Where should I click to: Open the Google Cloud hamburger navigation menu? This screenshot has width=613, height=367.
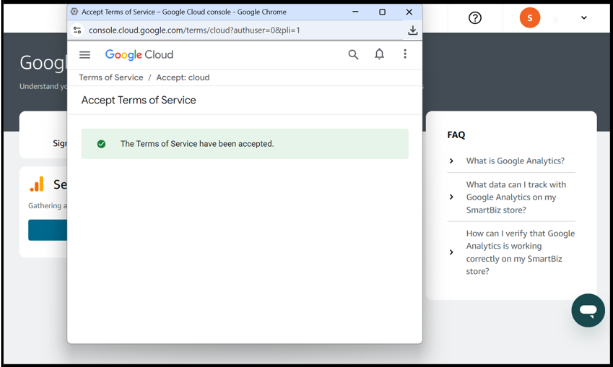pos(84,55)
